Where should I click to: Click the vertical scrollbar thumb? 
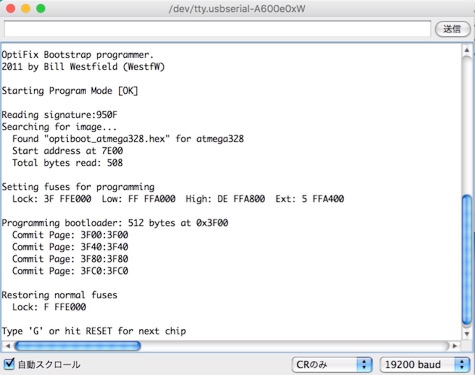coord(467,260)
